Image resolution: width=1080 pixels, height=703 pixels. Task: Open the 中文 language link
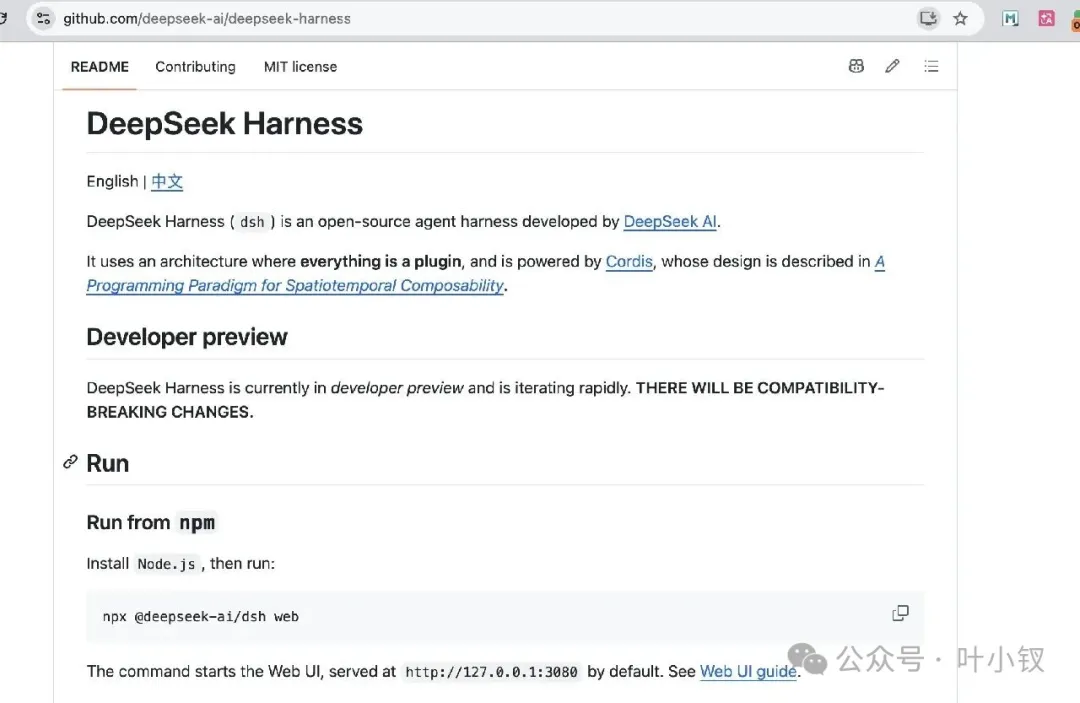click(167, 181)
